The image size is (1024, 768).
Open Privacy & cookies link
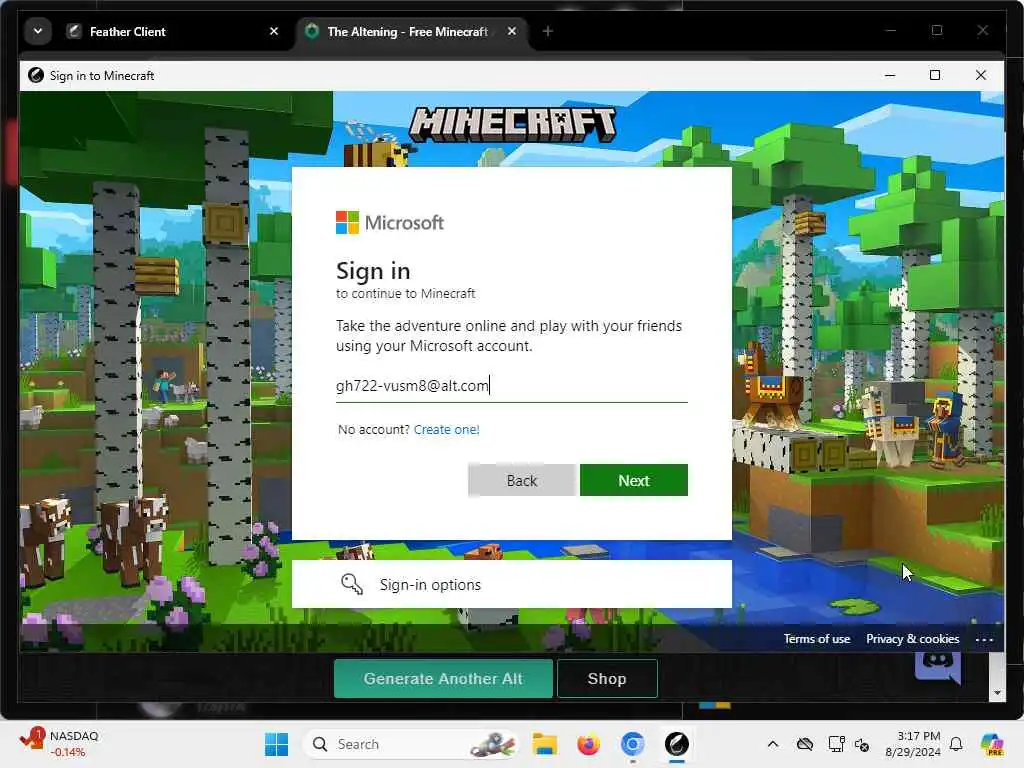click(912, 639)
